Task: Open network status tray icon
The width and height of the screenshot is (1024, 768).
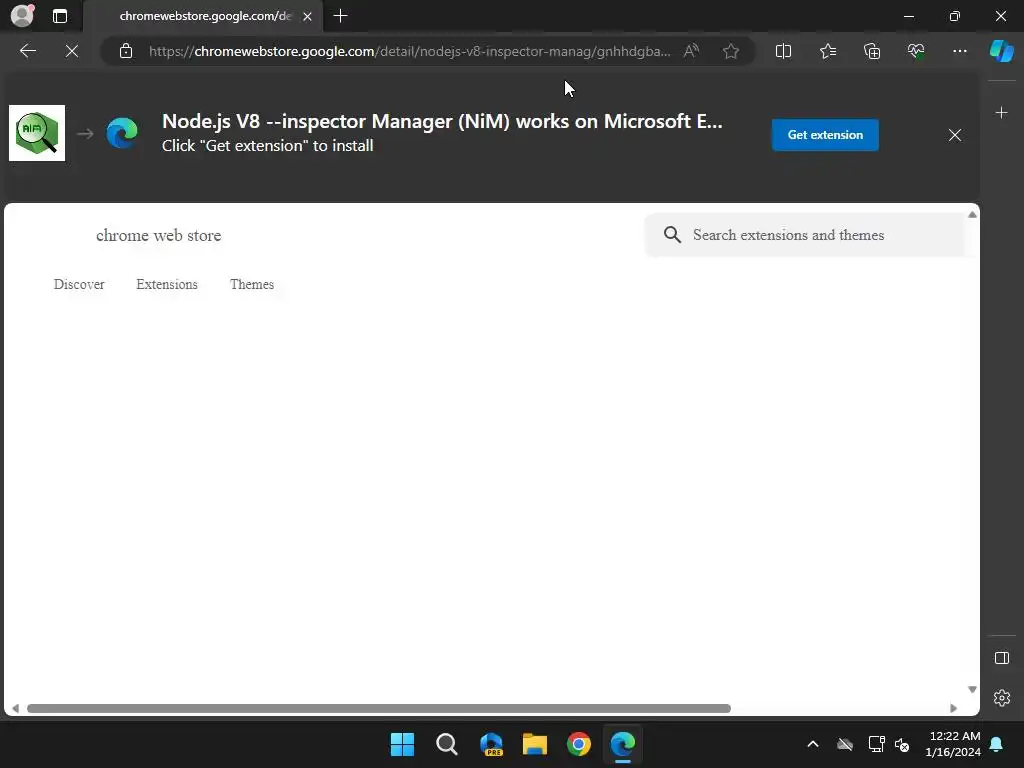Action: coord(876,744)
